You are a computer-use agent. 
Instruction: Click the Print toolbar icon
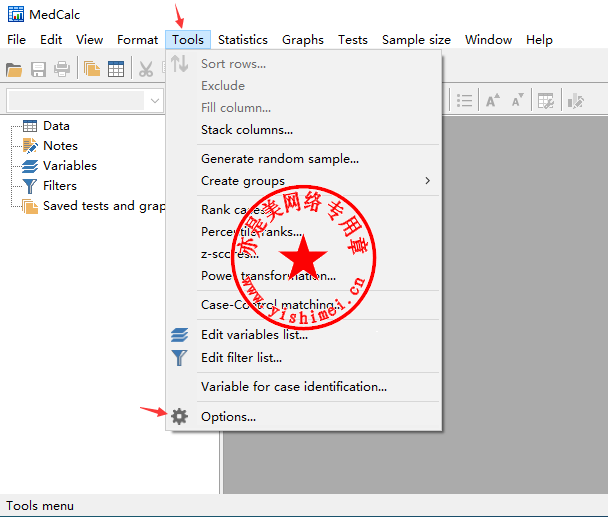tap(62, 69)
